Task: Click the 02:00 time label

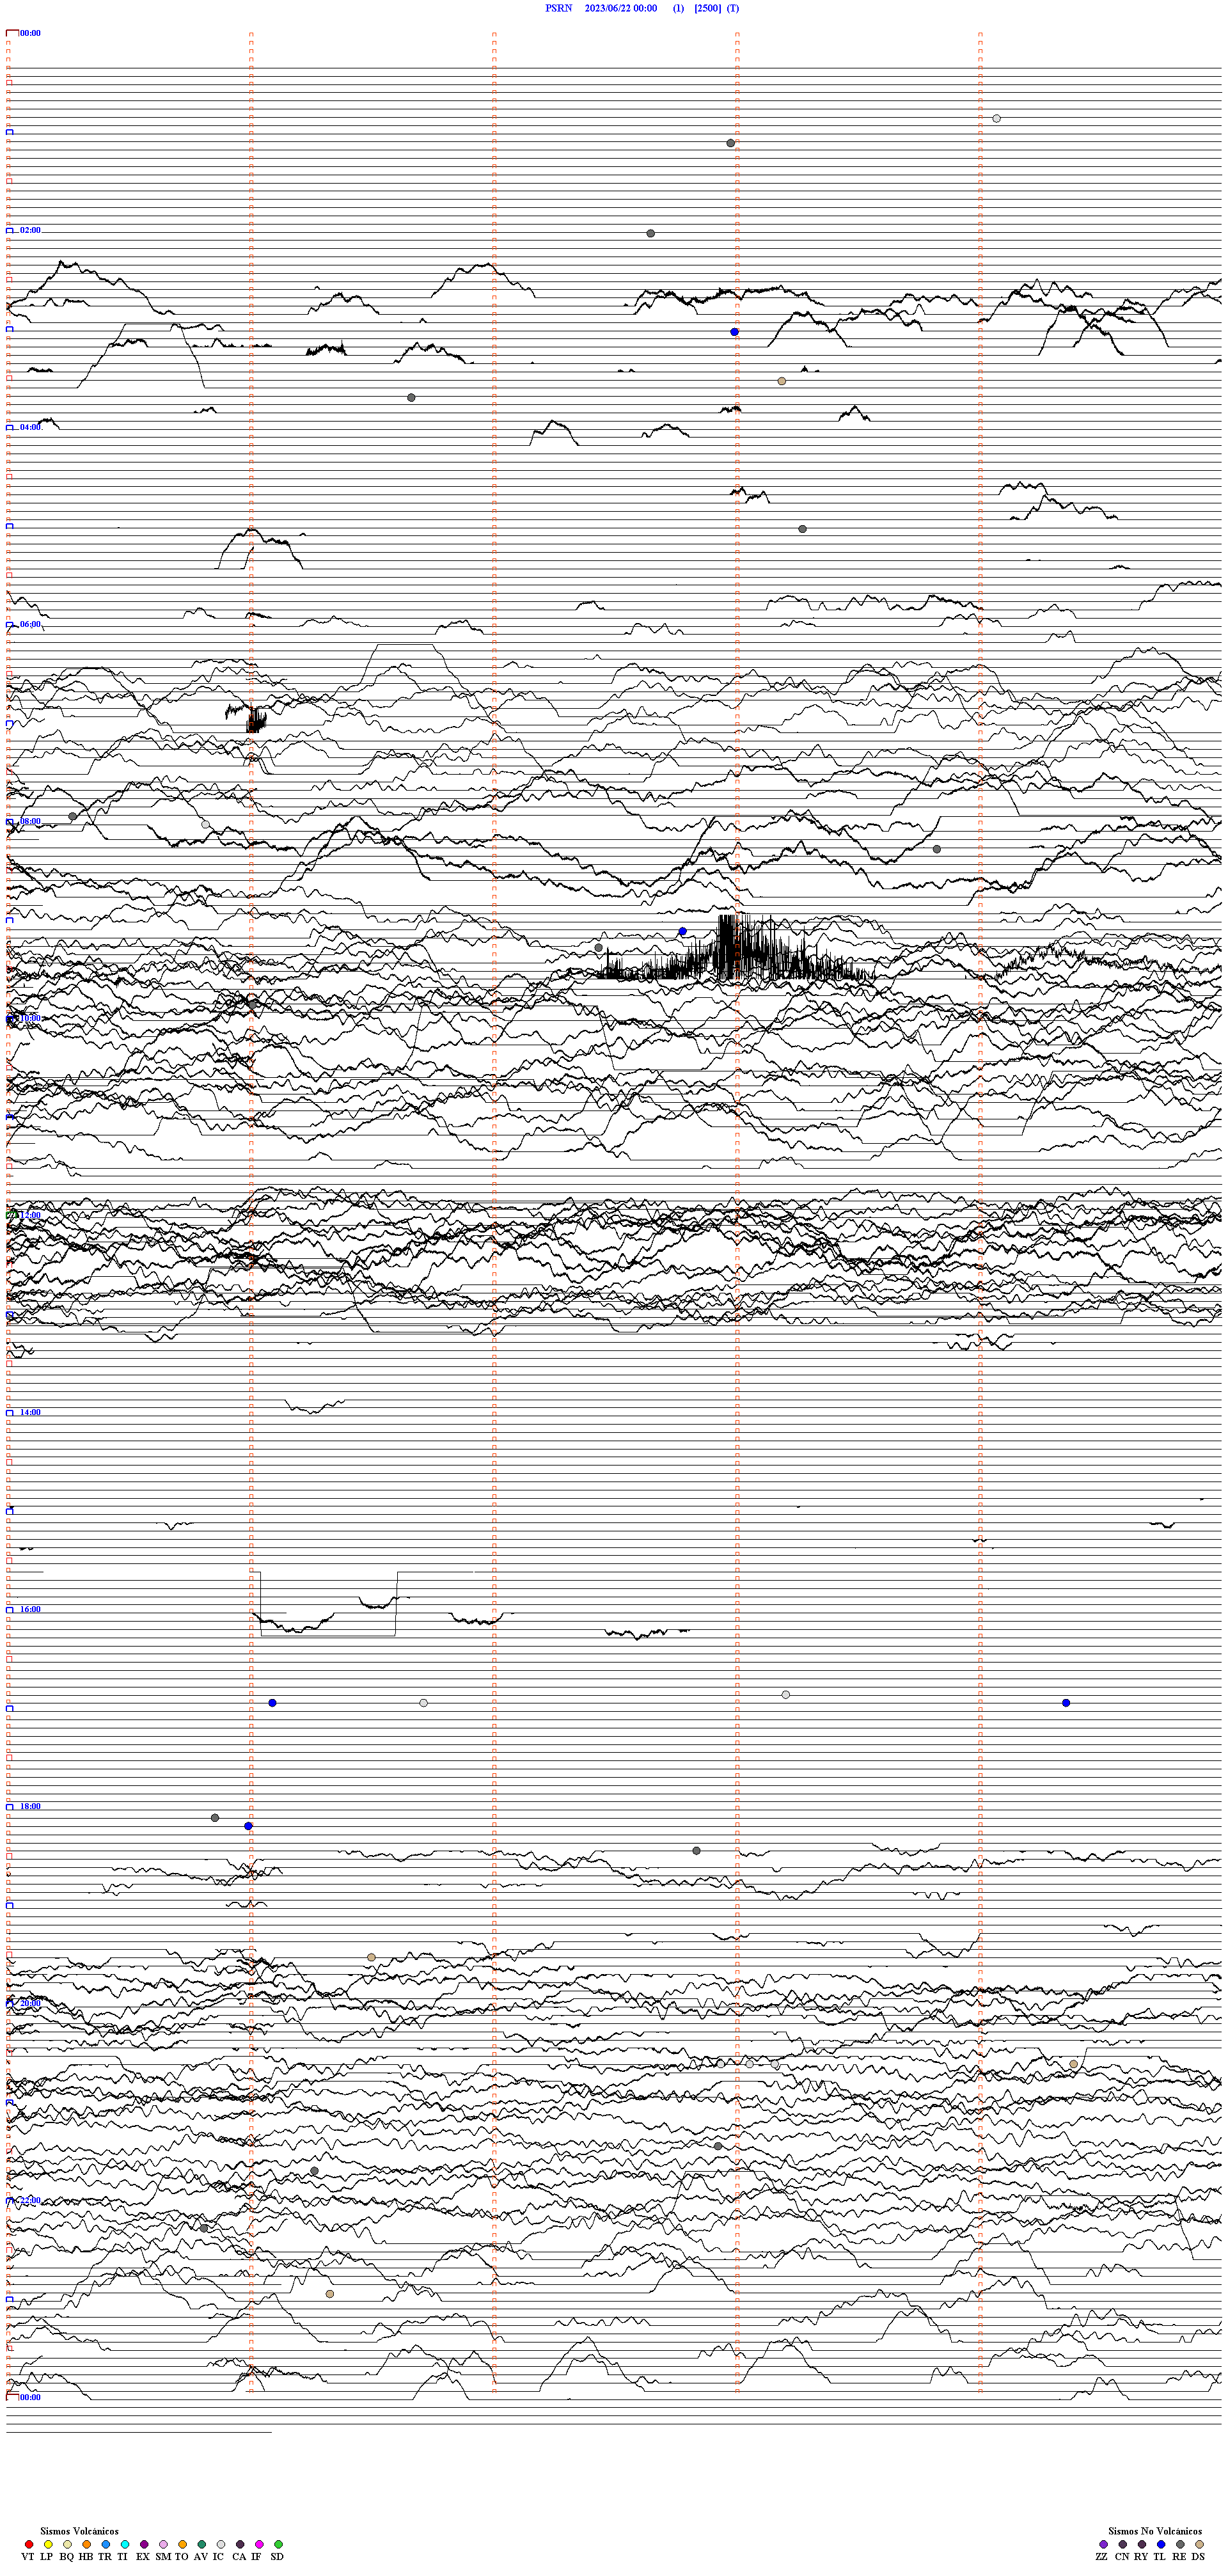Action: point(30,230)
